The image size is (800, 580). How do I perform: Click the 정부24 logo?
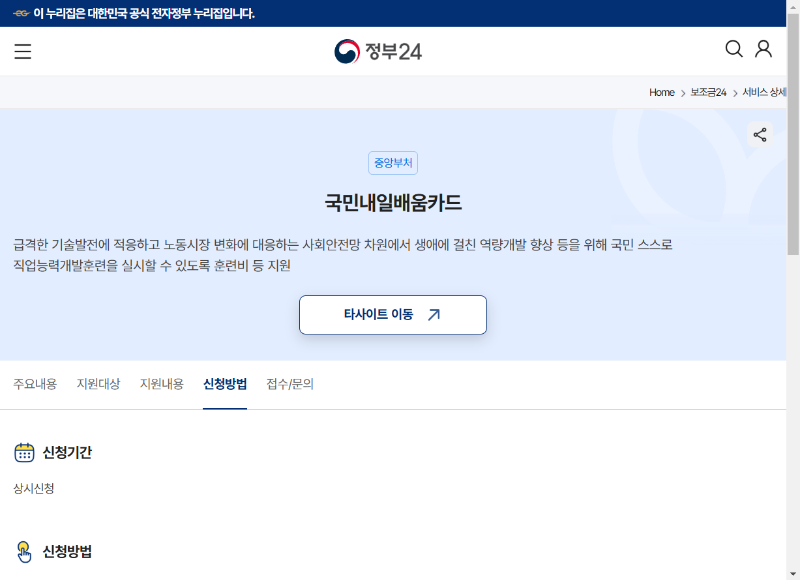[378, 52]
